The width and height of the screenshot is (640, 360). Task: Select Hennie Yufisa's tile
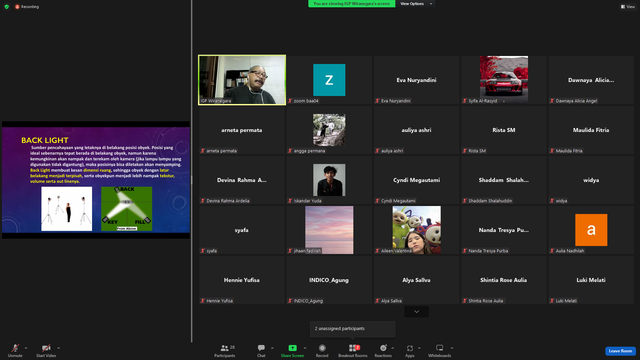(242, 280)
